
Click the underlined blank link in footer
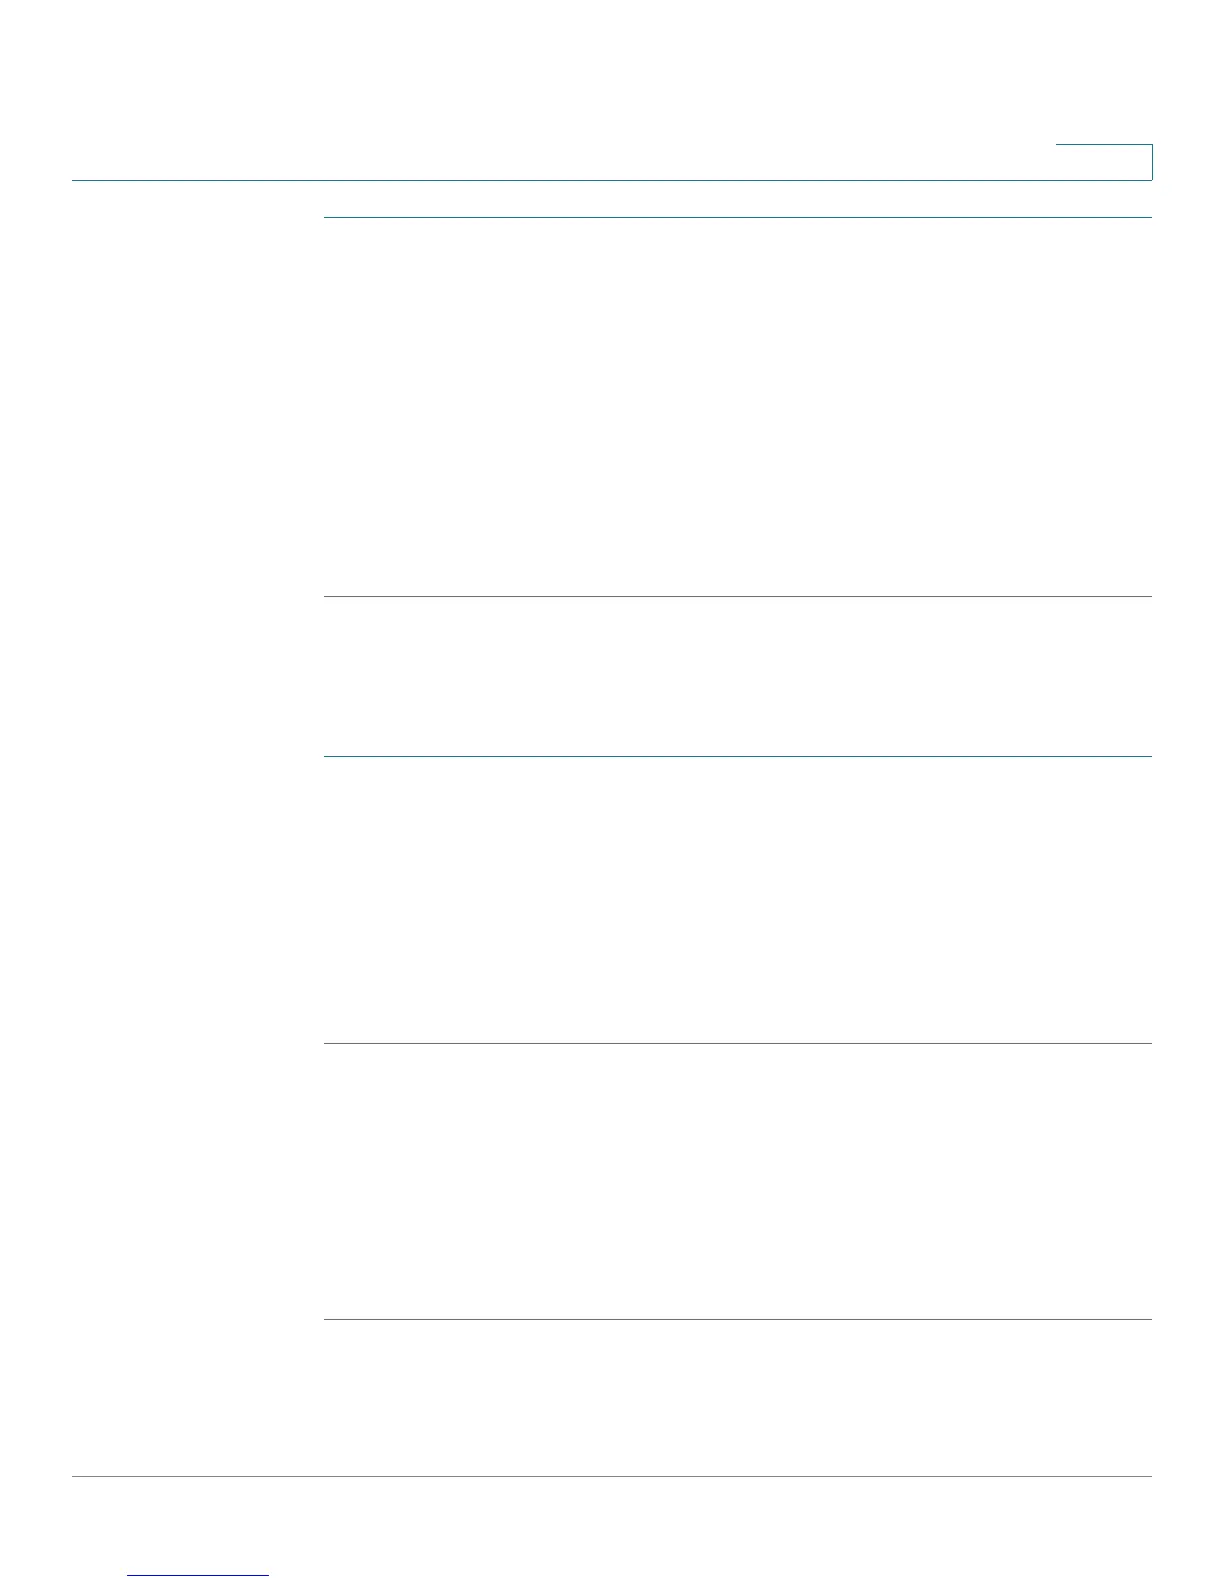(x=198, y=1575)
